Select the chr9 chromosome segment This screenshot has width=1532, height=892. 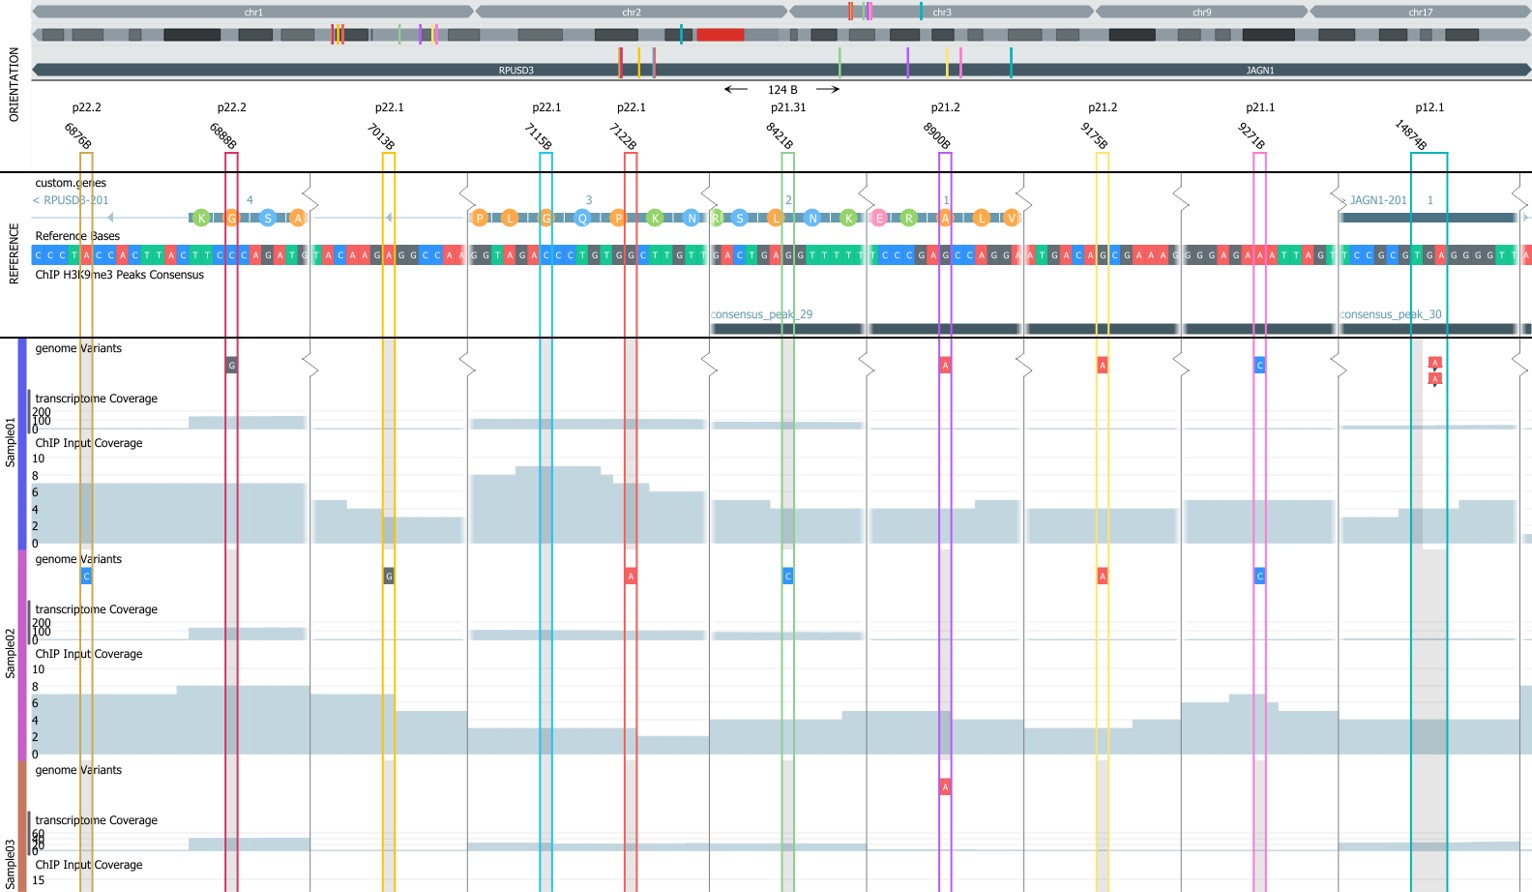coord(1201,12)
